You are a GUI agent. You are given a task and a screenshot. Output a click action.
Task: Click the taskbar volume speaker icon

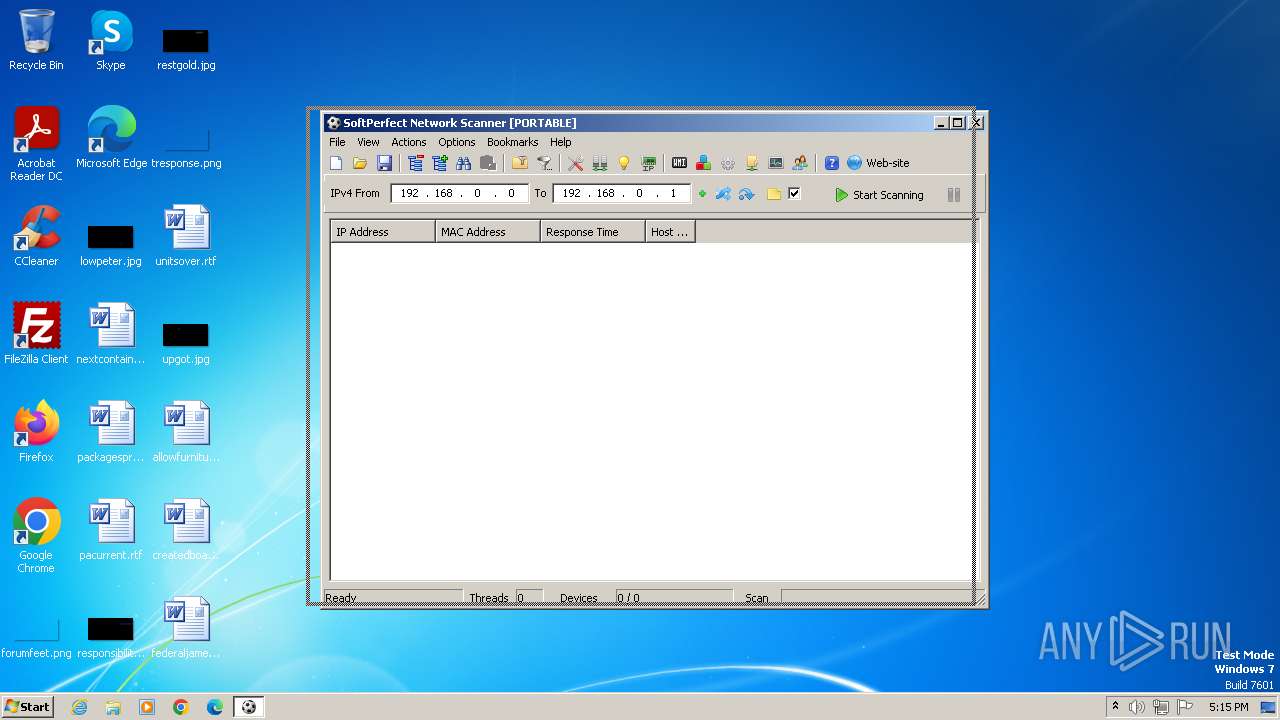[x=1137, y=707]
